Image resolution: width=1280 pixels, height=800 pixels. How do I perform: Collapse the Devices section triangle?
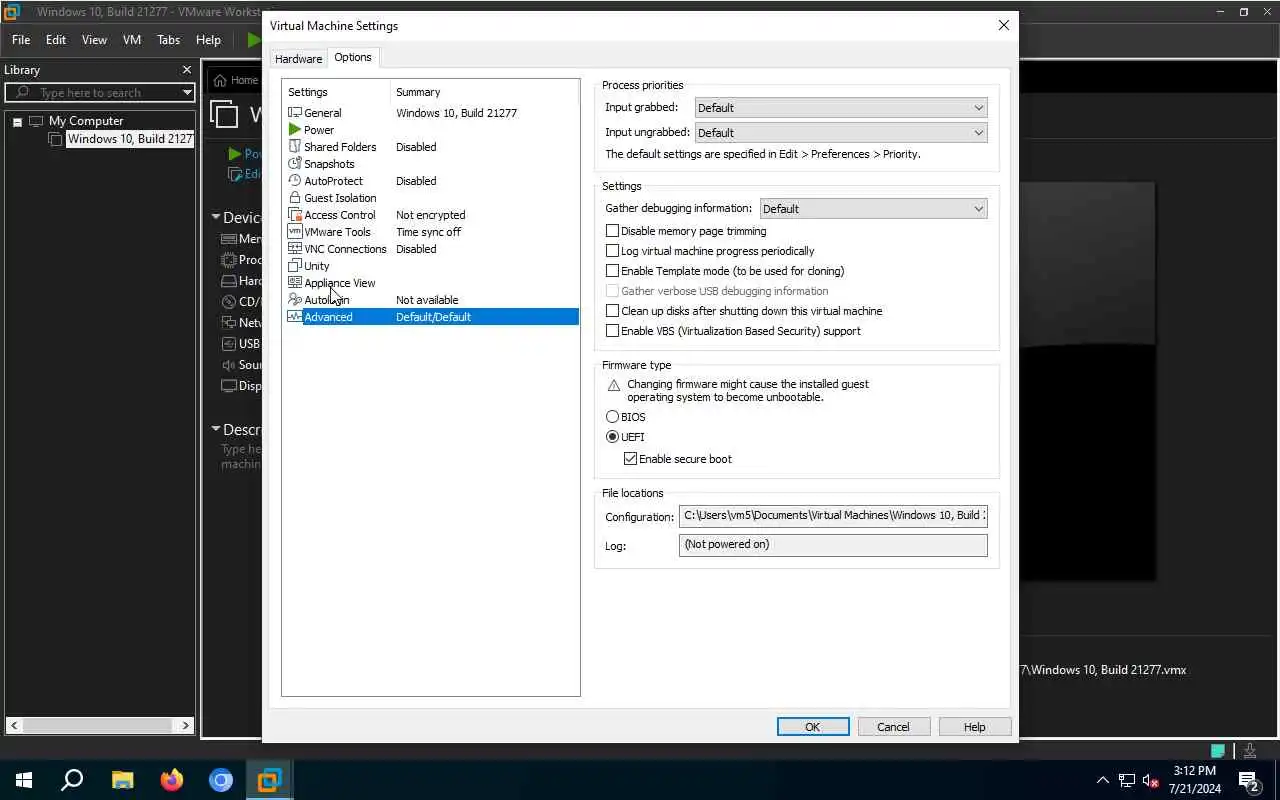point(216,217)
